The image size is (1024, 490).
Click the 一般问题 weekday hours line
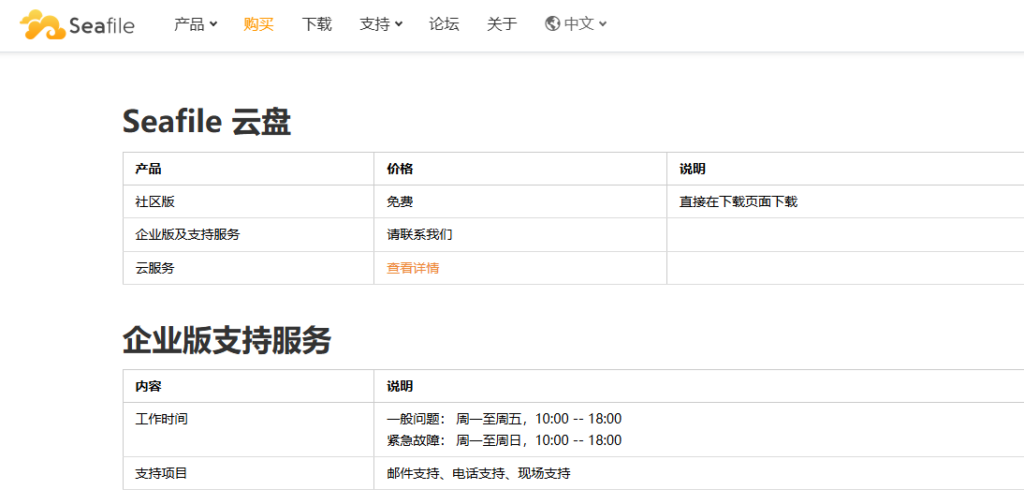click(504, 419)
